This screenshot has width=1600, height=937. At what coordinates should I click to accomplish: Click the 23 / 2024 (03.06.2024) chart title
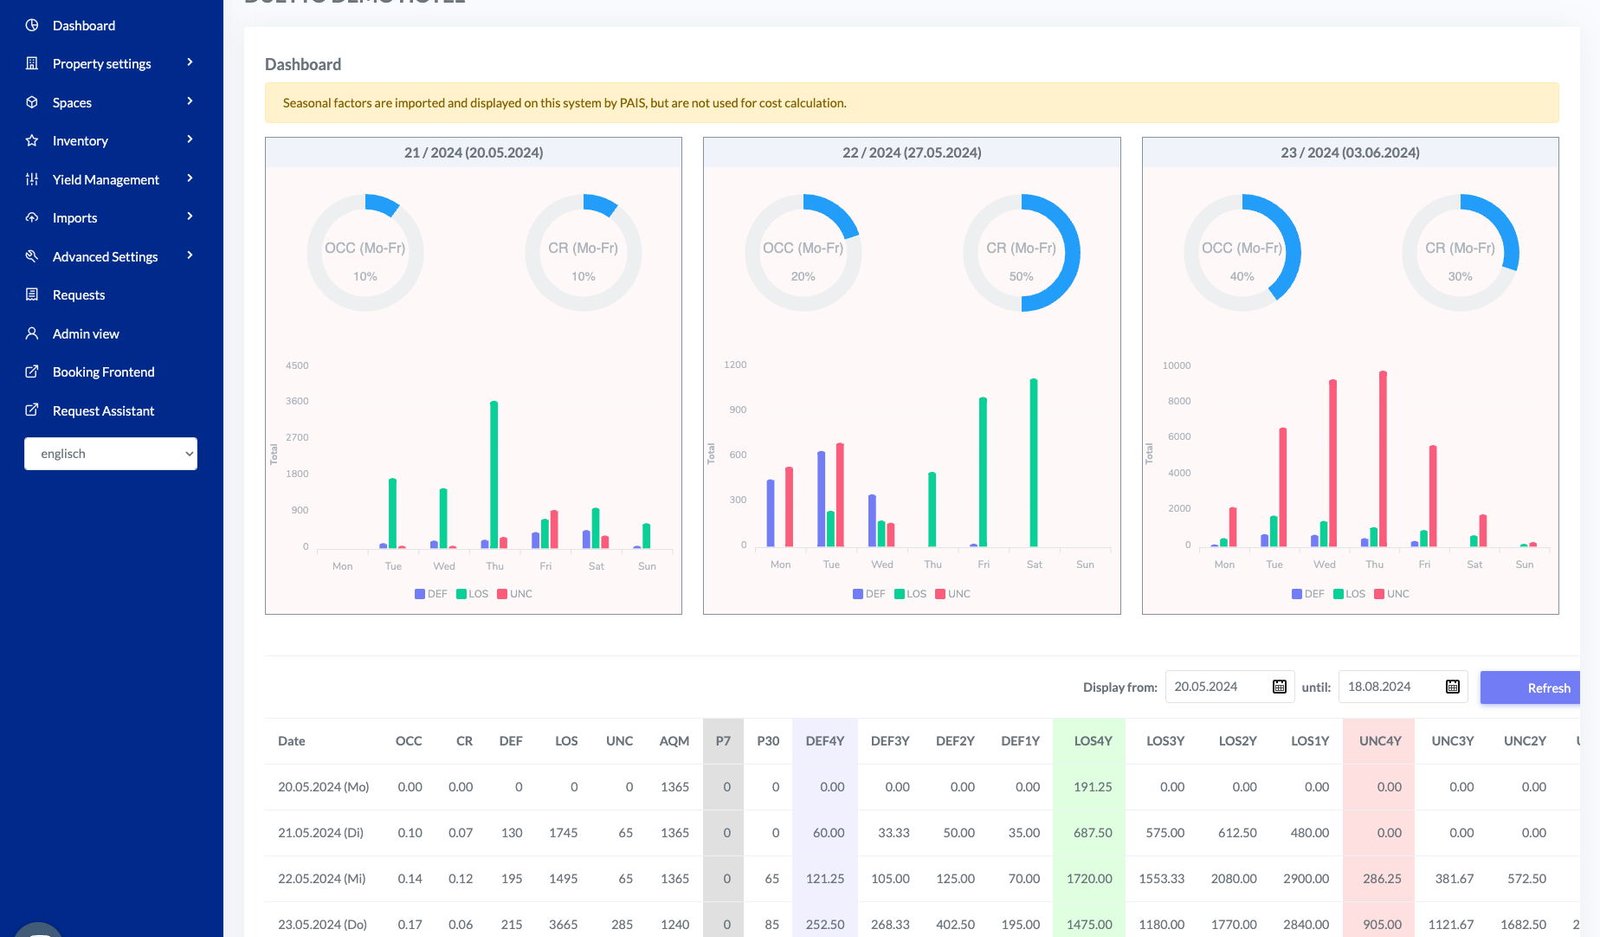(x=1350, y=152)
